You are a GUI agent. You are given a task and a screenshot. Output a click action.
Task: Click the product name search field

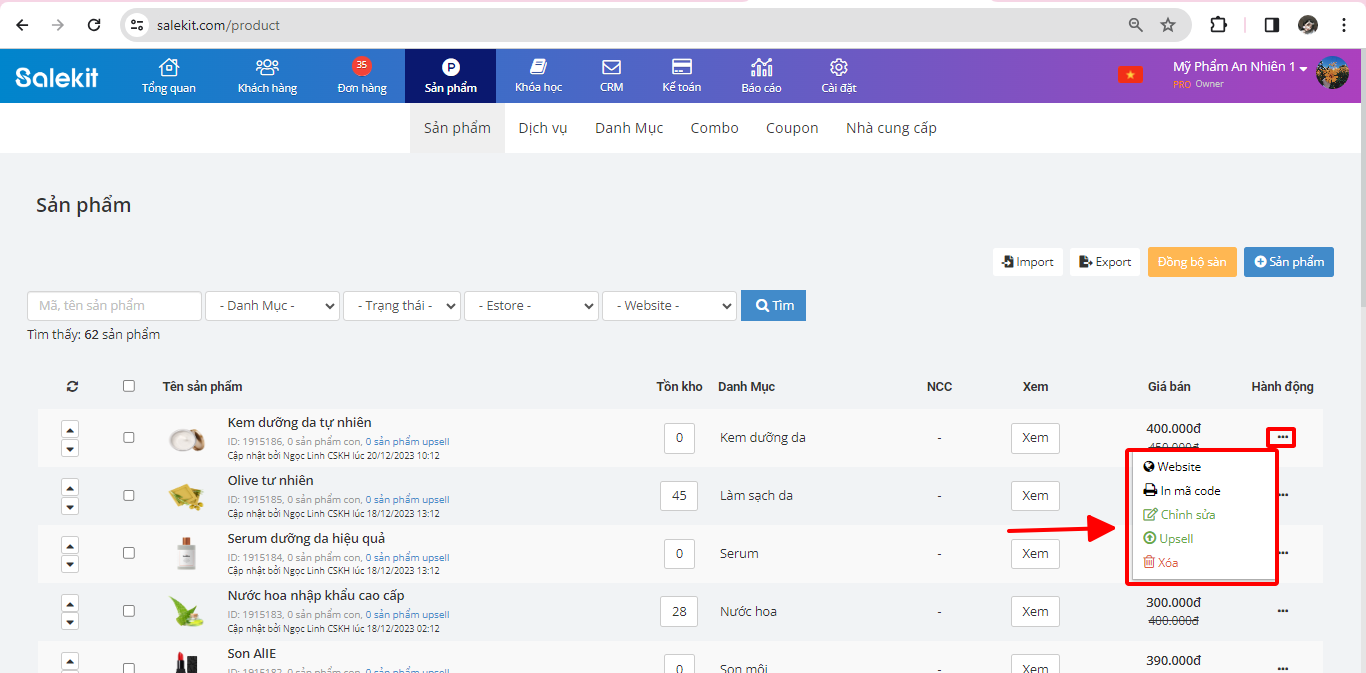(x=114, y=306)
